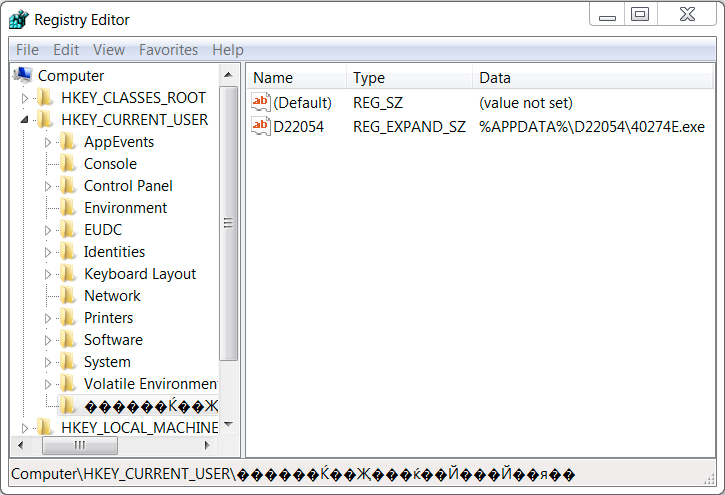
Task: Open the Help menu
Action: pyautogui.click(x=227, y=49)
